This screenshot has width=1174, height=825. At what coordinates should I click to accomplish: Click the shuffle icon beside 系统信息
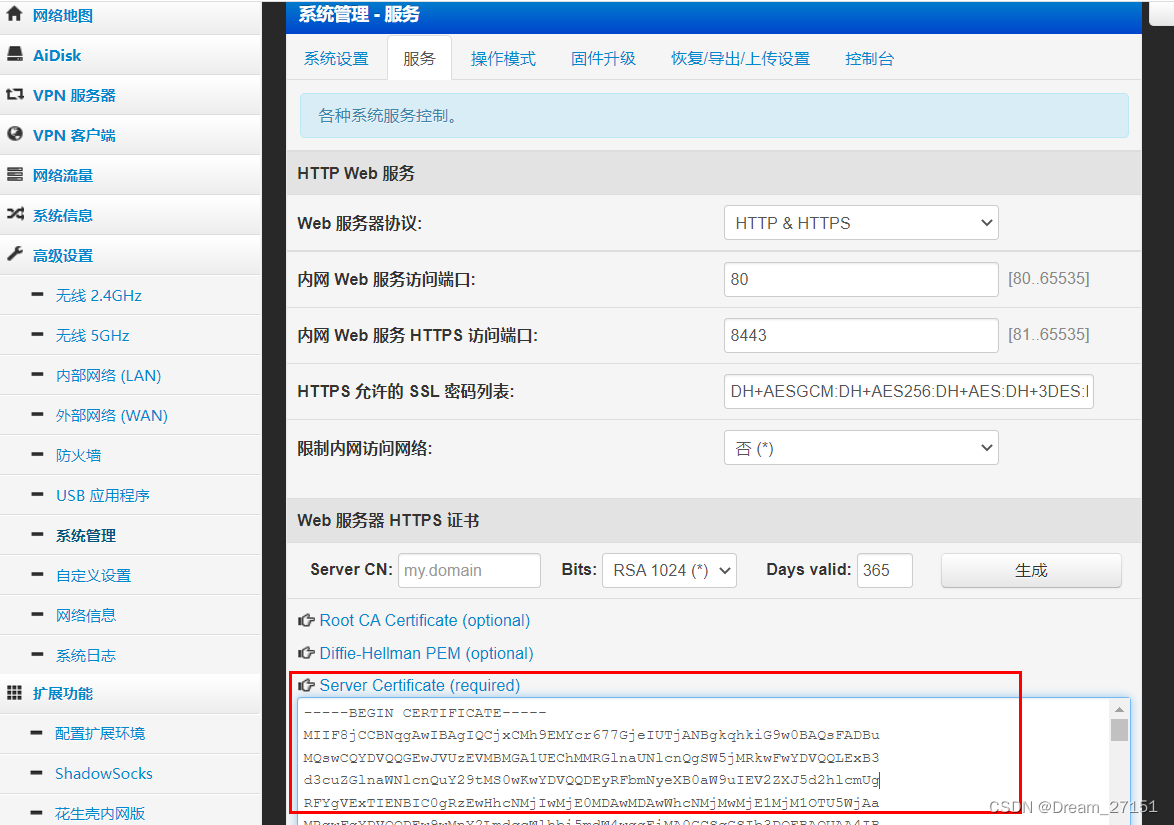tap(15, 214)
